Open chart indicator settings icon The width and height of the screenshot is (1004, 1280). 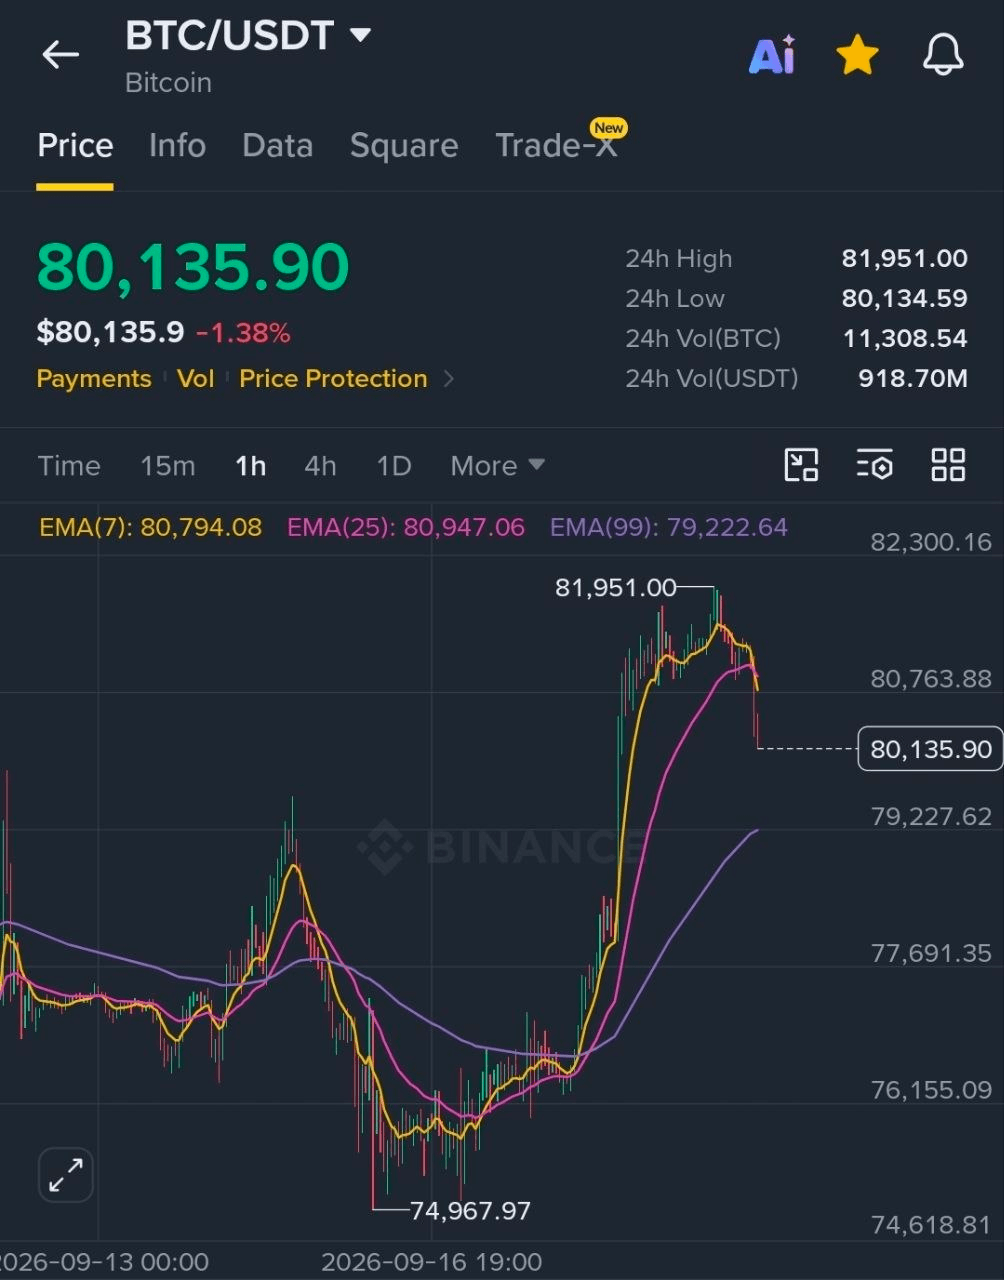(x=874, y=465)
